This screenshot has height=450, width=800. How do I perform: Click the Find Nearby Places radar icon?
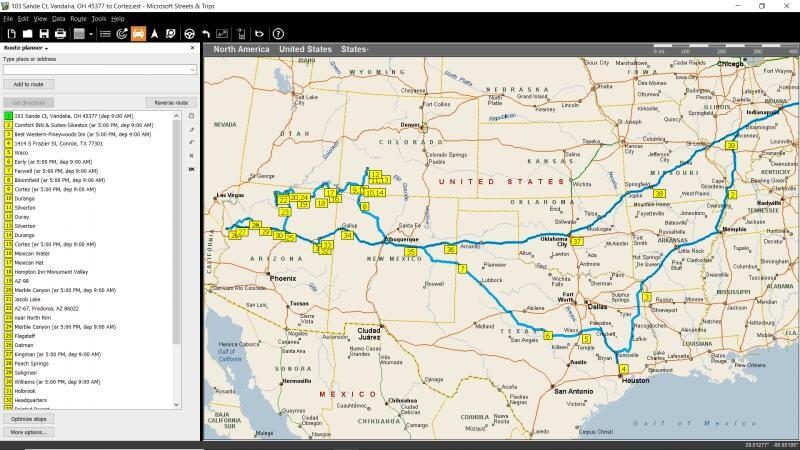pyautogui.click(x=121, y=34)
